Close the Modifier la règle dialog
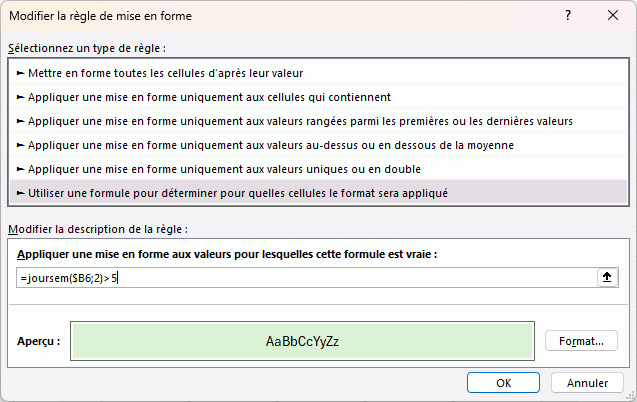Screen dimensions: 637x402 (x=611, y=17)
